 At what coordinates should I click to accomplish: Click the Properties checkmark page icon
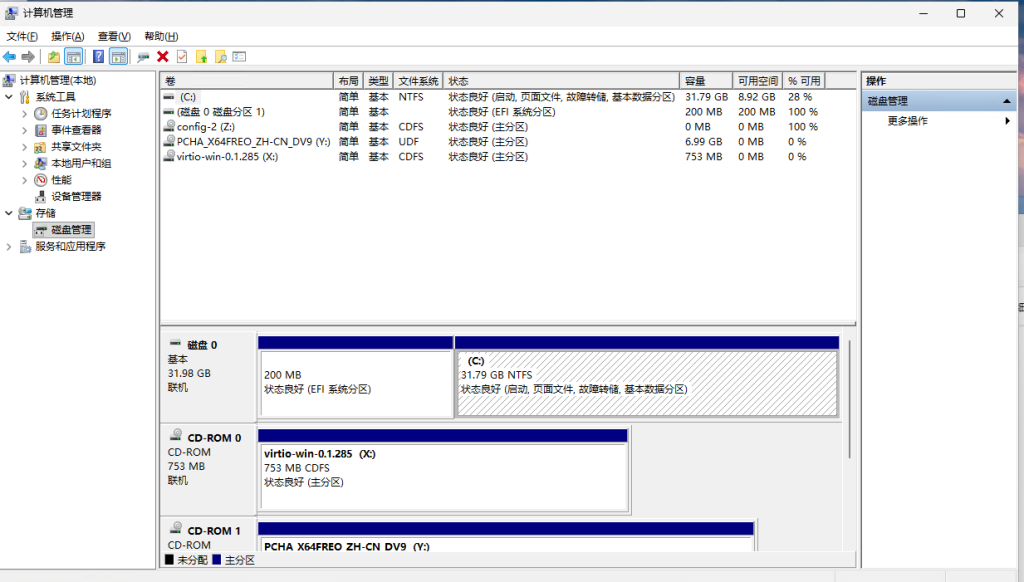coord(182,57)
